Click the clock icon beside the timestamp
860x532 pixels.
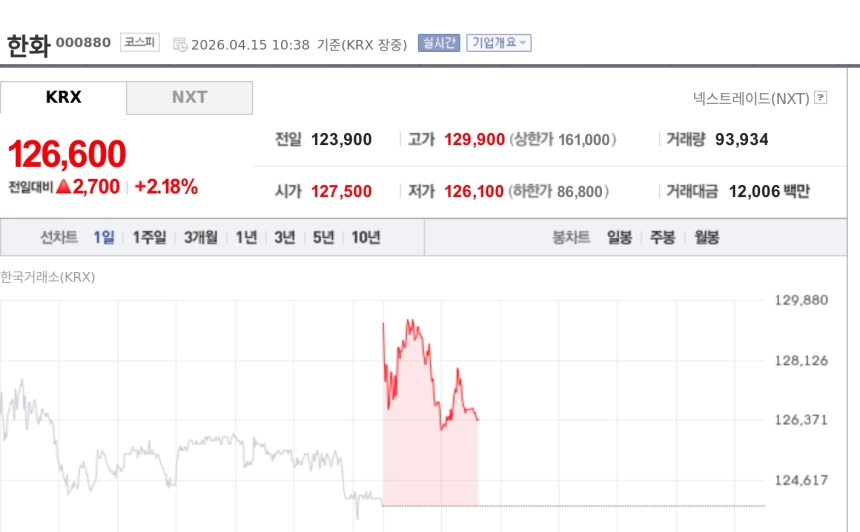[180, 44]
